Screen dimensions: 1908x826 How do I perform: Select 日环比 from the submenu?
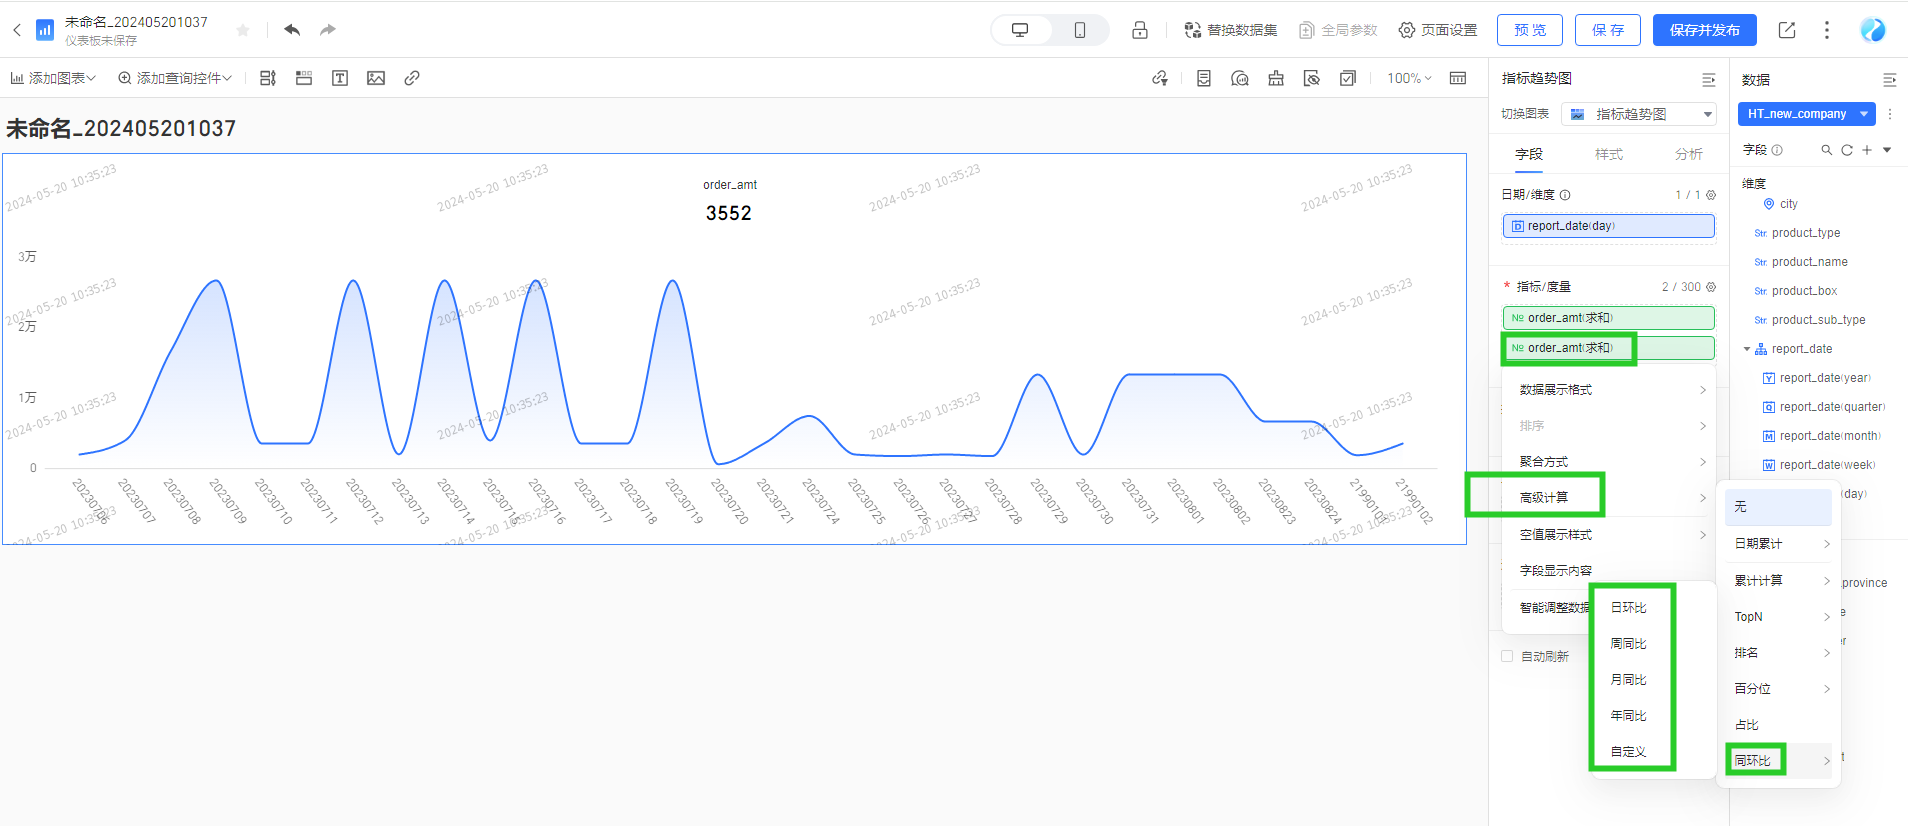pyautogui.click(x=1628, y=607)
